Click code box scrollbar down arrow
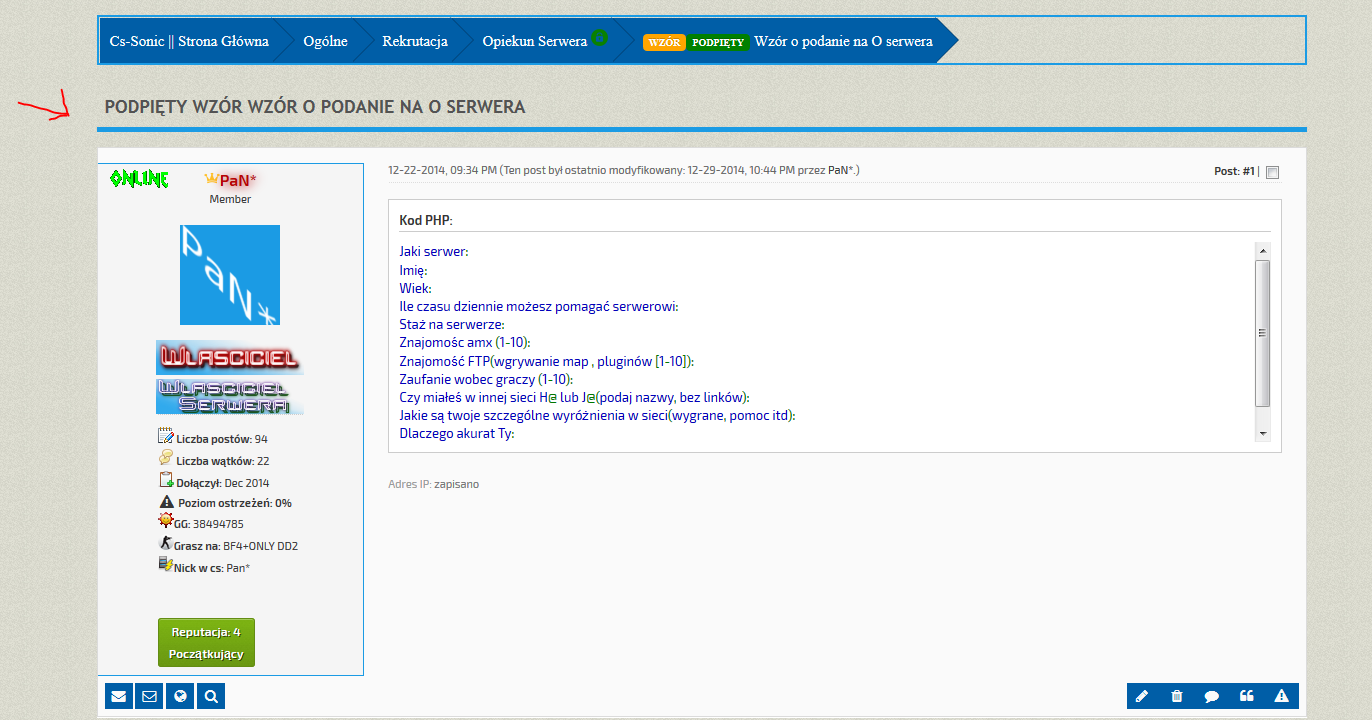The width and height of the screenshot is (1372, 720). (1262, 433)
